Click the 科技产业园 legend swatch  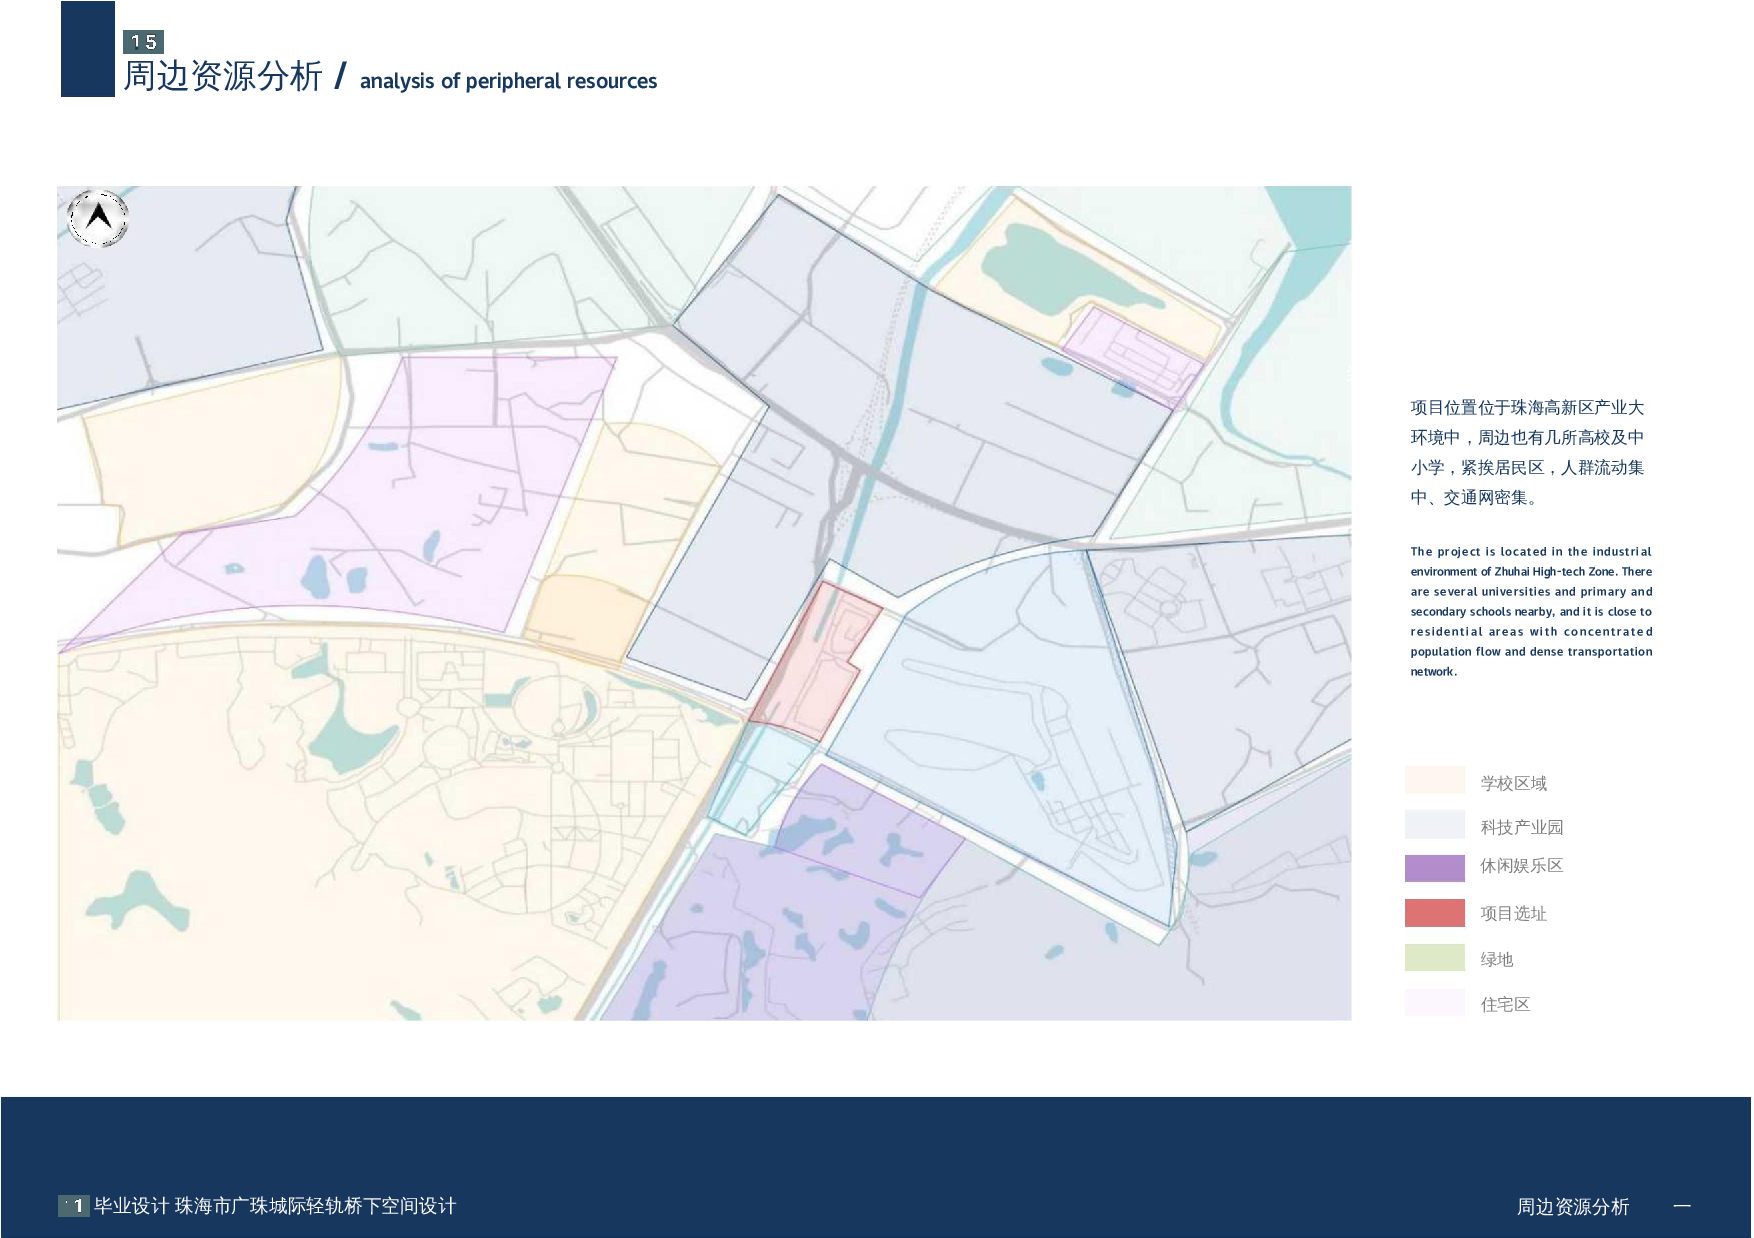[1434, 824]
